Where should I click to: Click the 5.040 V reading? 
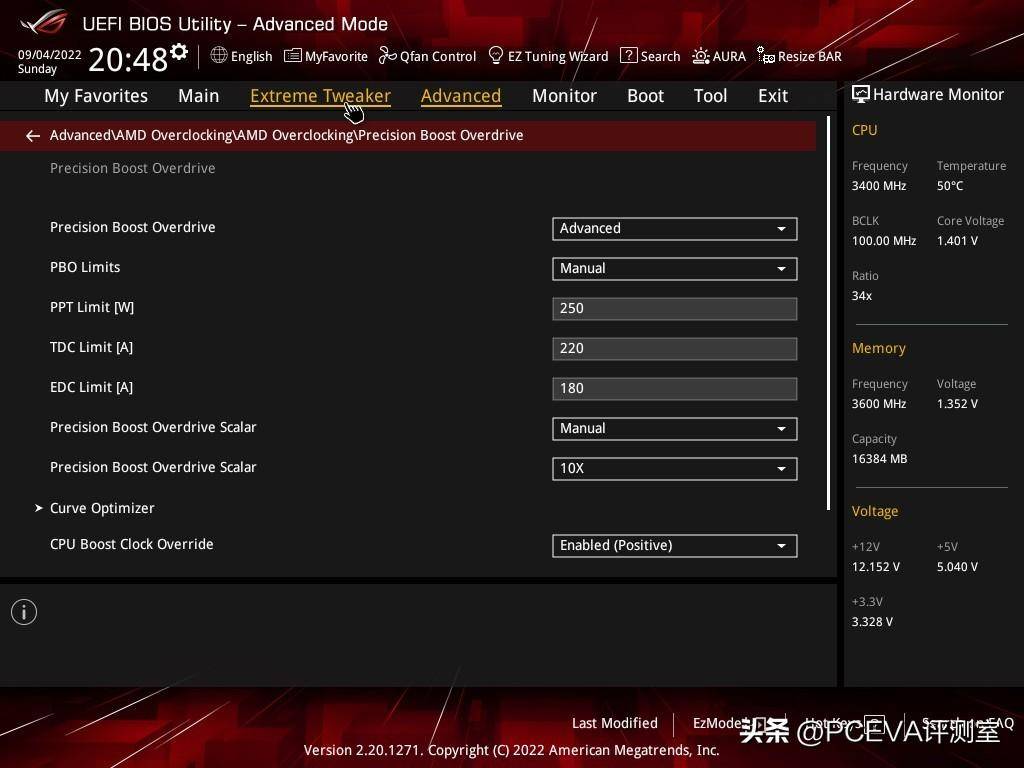[x=957, y=566]
